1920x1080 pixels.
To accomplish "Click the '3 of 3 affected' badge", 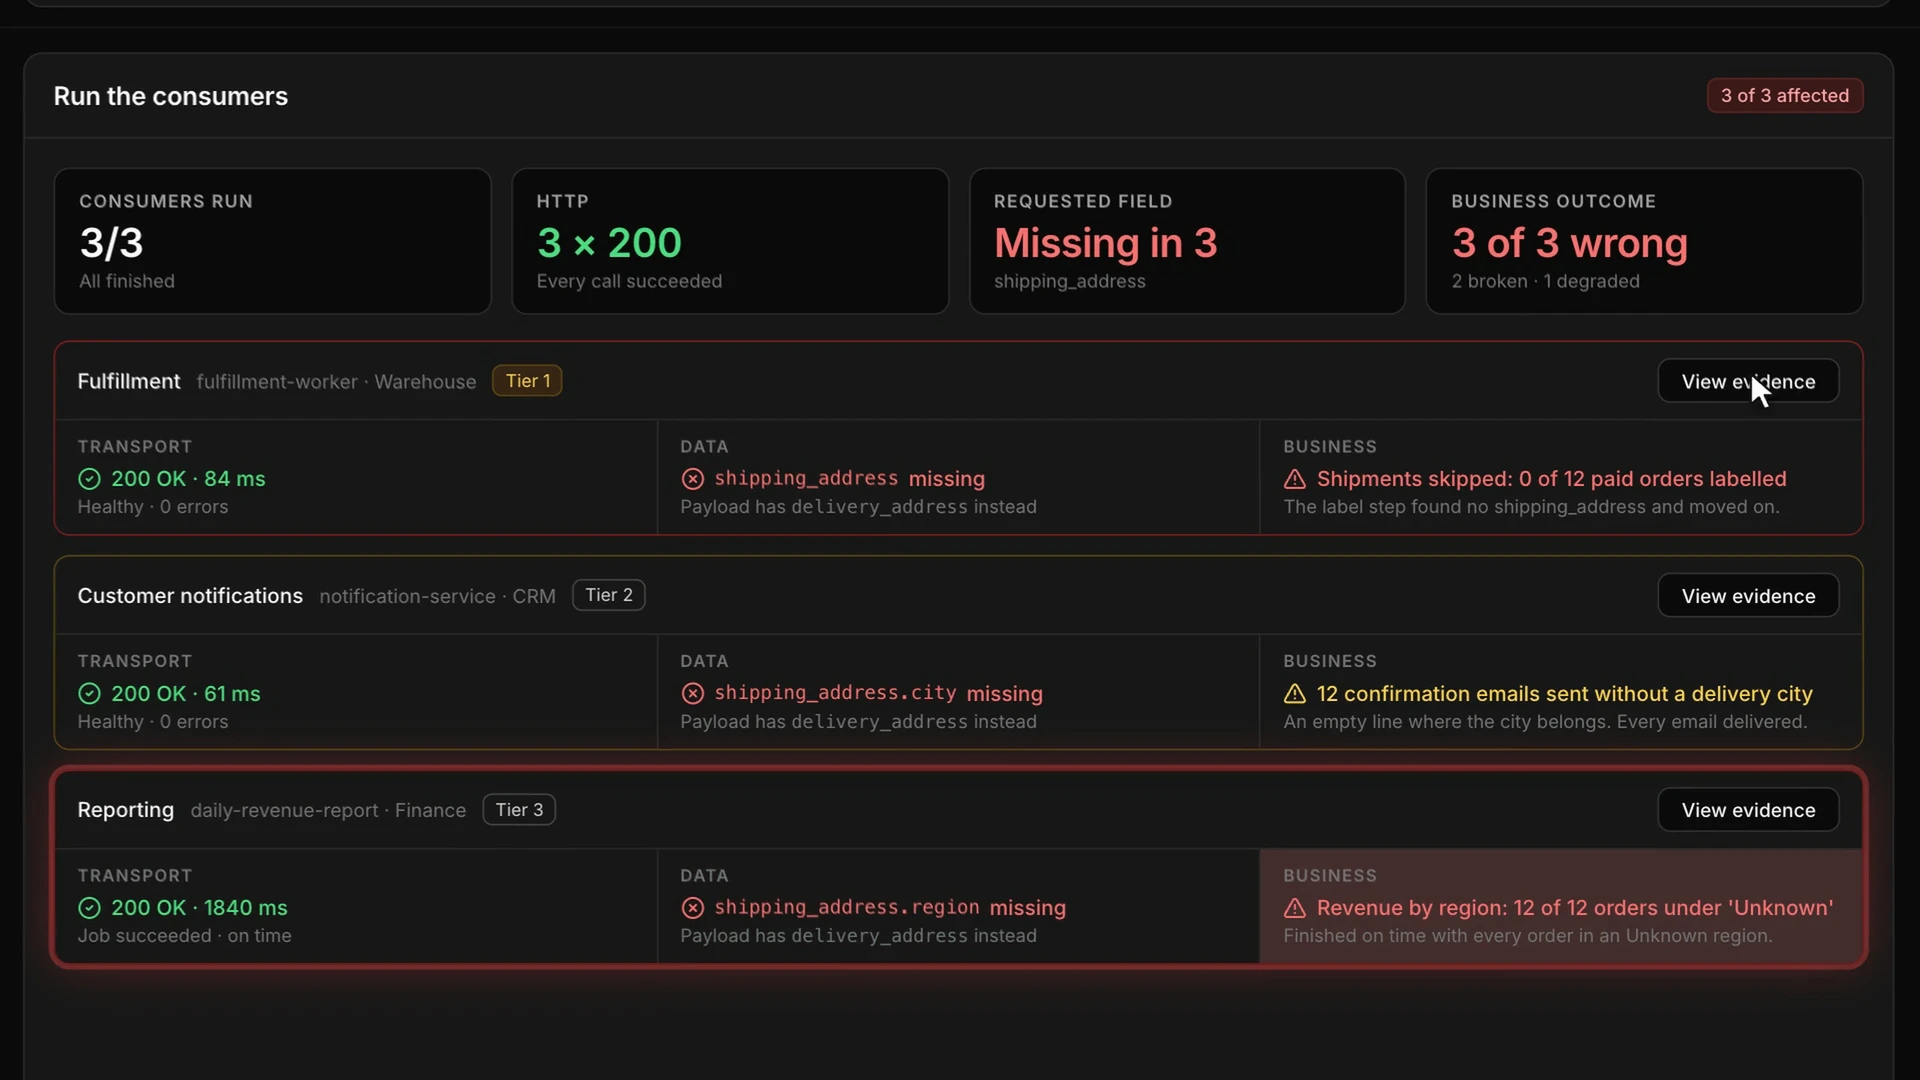I will pos(1784,96).
